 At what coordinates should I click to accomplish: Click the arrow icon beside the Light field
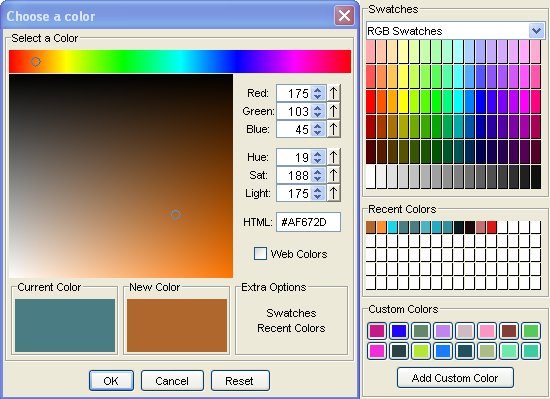tap(334, 193)
